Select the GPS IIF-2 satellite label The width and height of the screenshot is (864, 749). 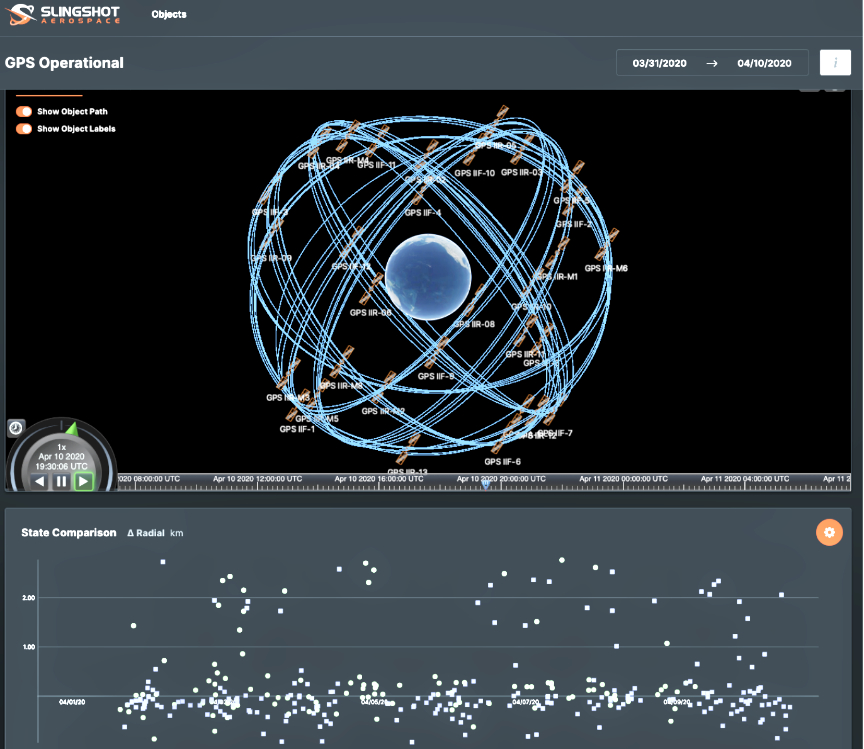[x=574, y=224]
